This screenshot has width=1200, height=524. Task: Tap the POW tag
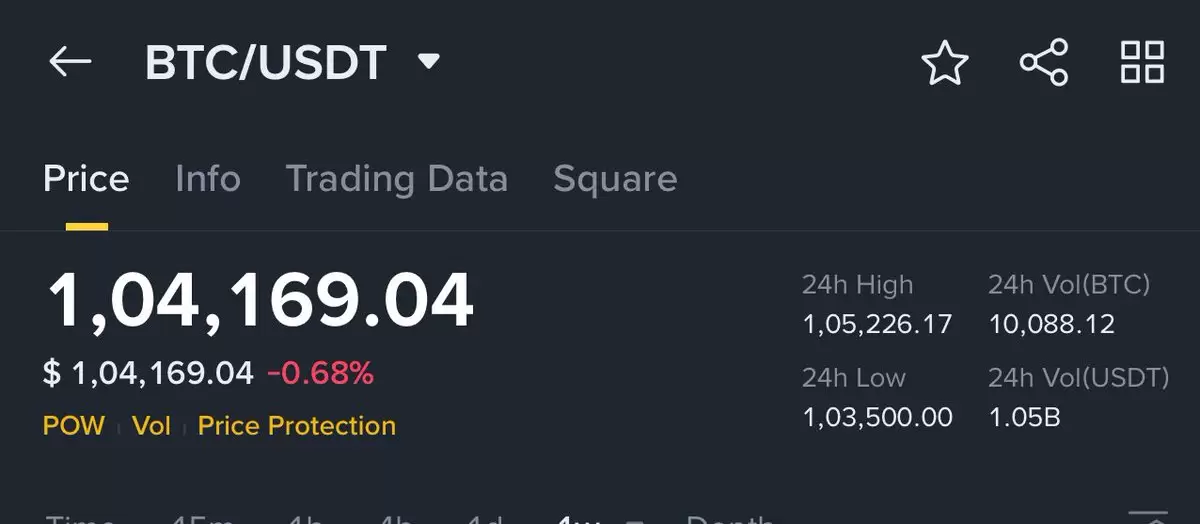(74, 426)
